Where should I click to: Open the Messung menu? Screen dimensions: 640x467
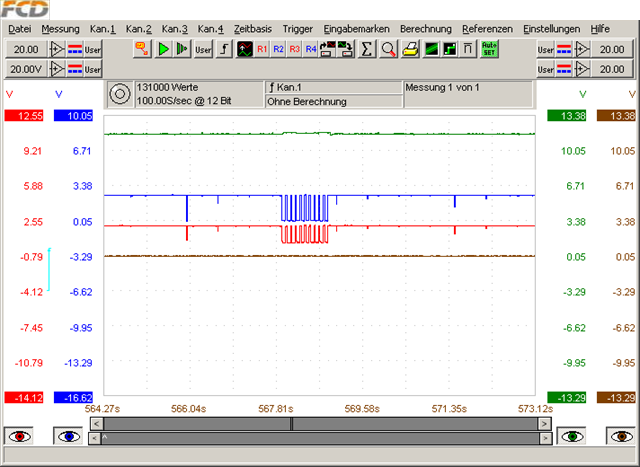click(x=61, y=29)
